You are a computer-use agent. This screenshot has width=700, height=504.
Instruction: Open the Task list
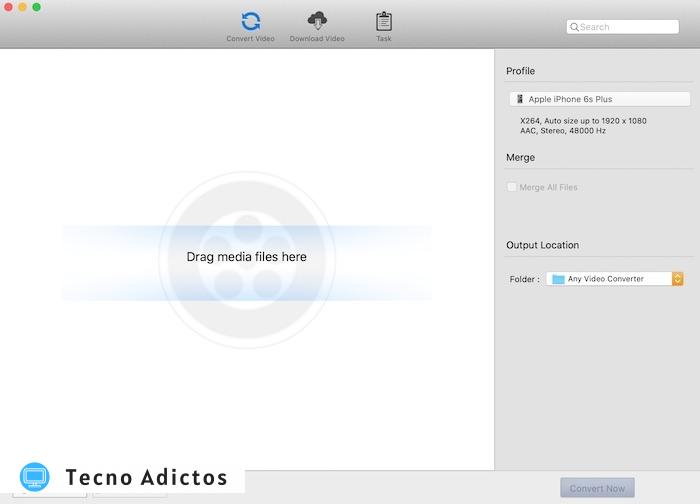click(384, 26)
